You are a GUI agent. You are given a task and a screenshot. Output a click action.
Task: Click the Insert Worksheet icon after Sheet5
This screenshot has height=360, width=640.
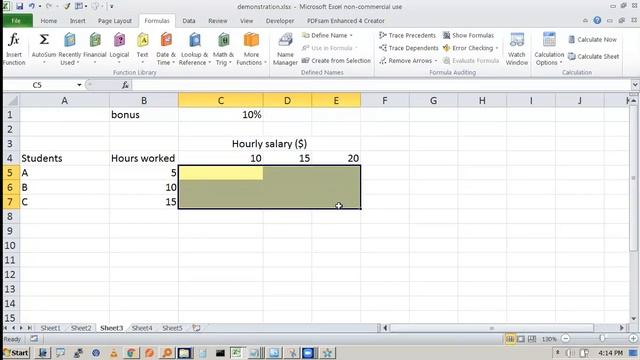pyautogui.click(x=196, y=328)
